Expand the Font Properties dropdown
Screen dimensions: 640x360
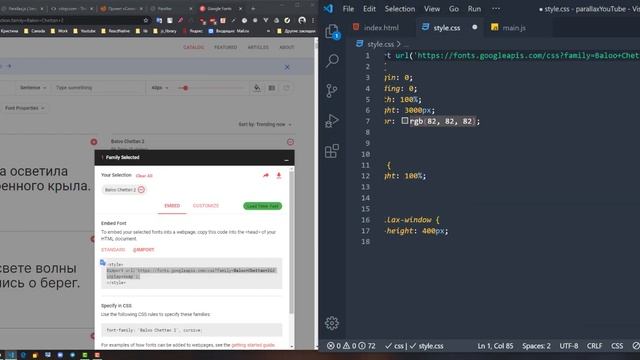24,108
